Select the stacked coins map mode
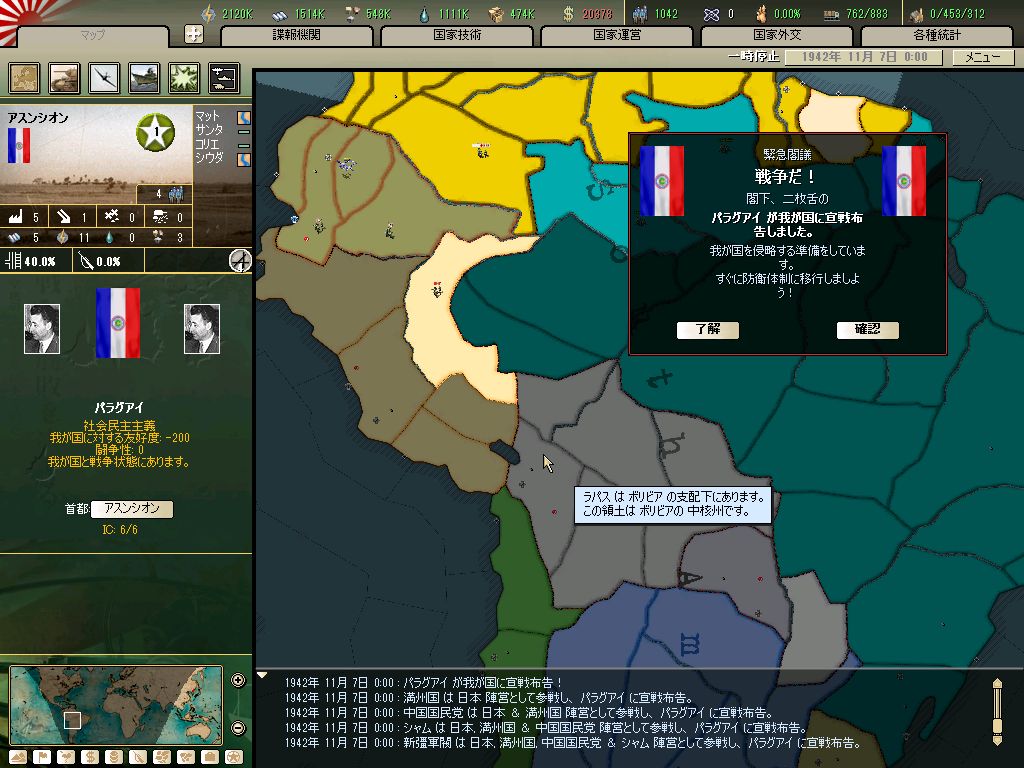 click(x=114, y=757)
